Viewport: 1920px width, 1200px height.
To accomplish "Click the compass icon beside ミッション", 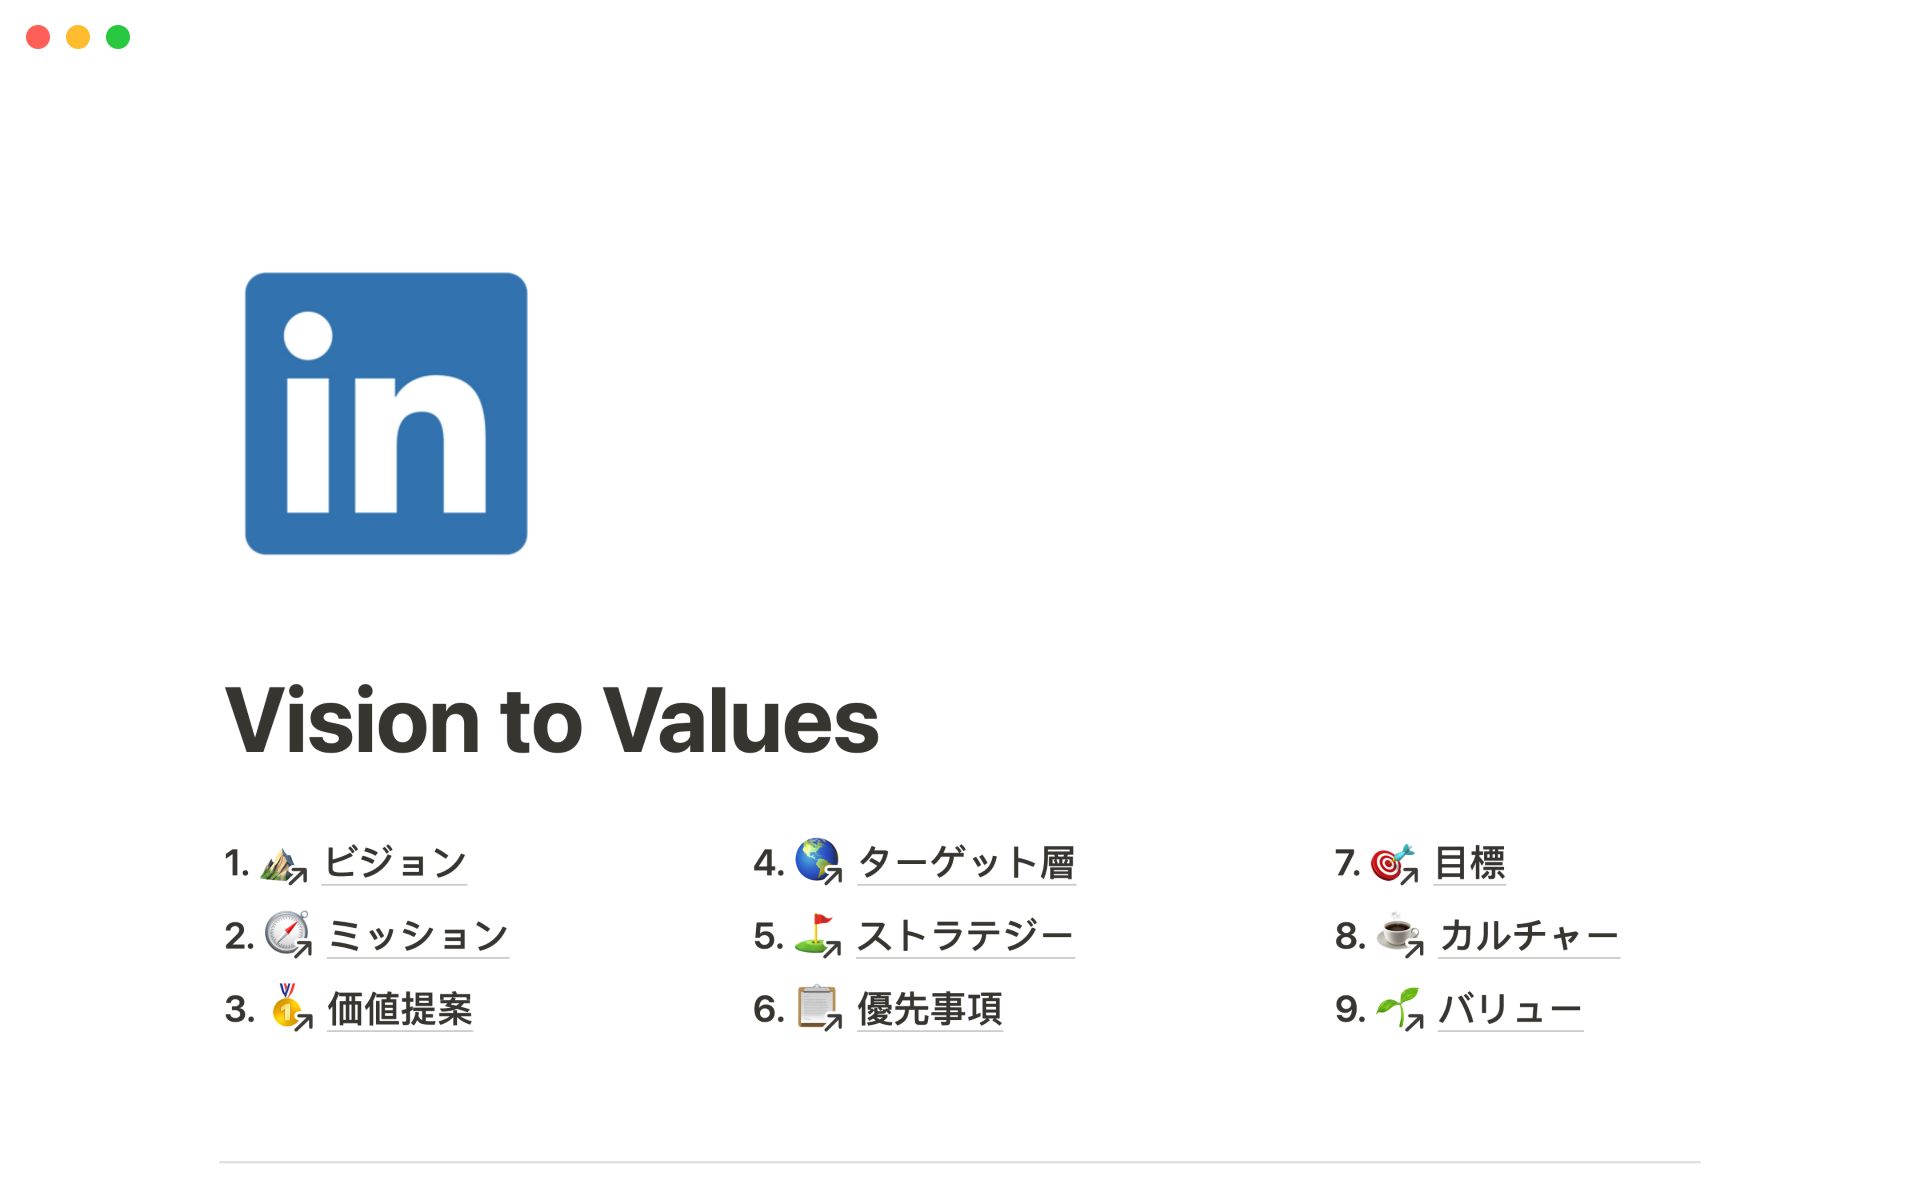I will (287, 934).
